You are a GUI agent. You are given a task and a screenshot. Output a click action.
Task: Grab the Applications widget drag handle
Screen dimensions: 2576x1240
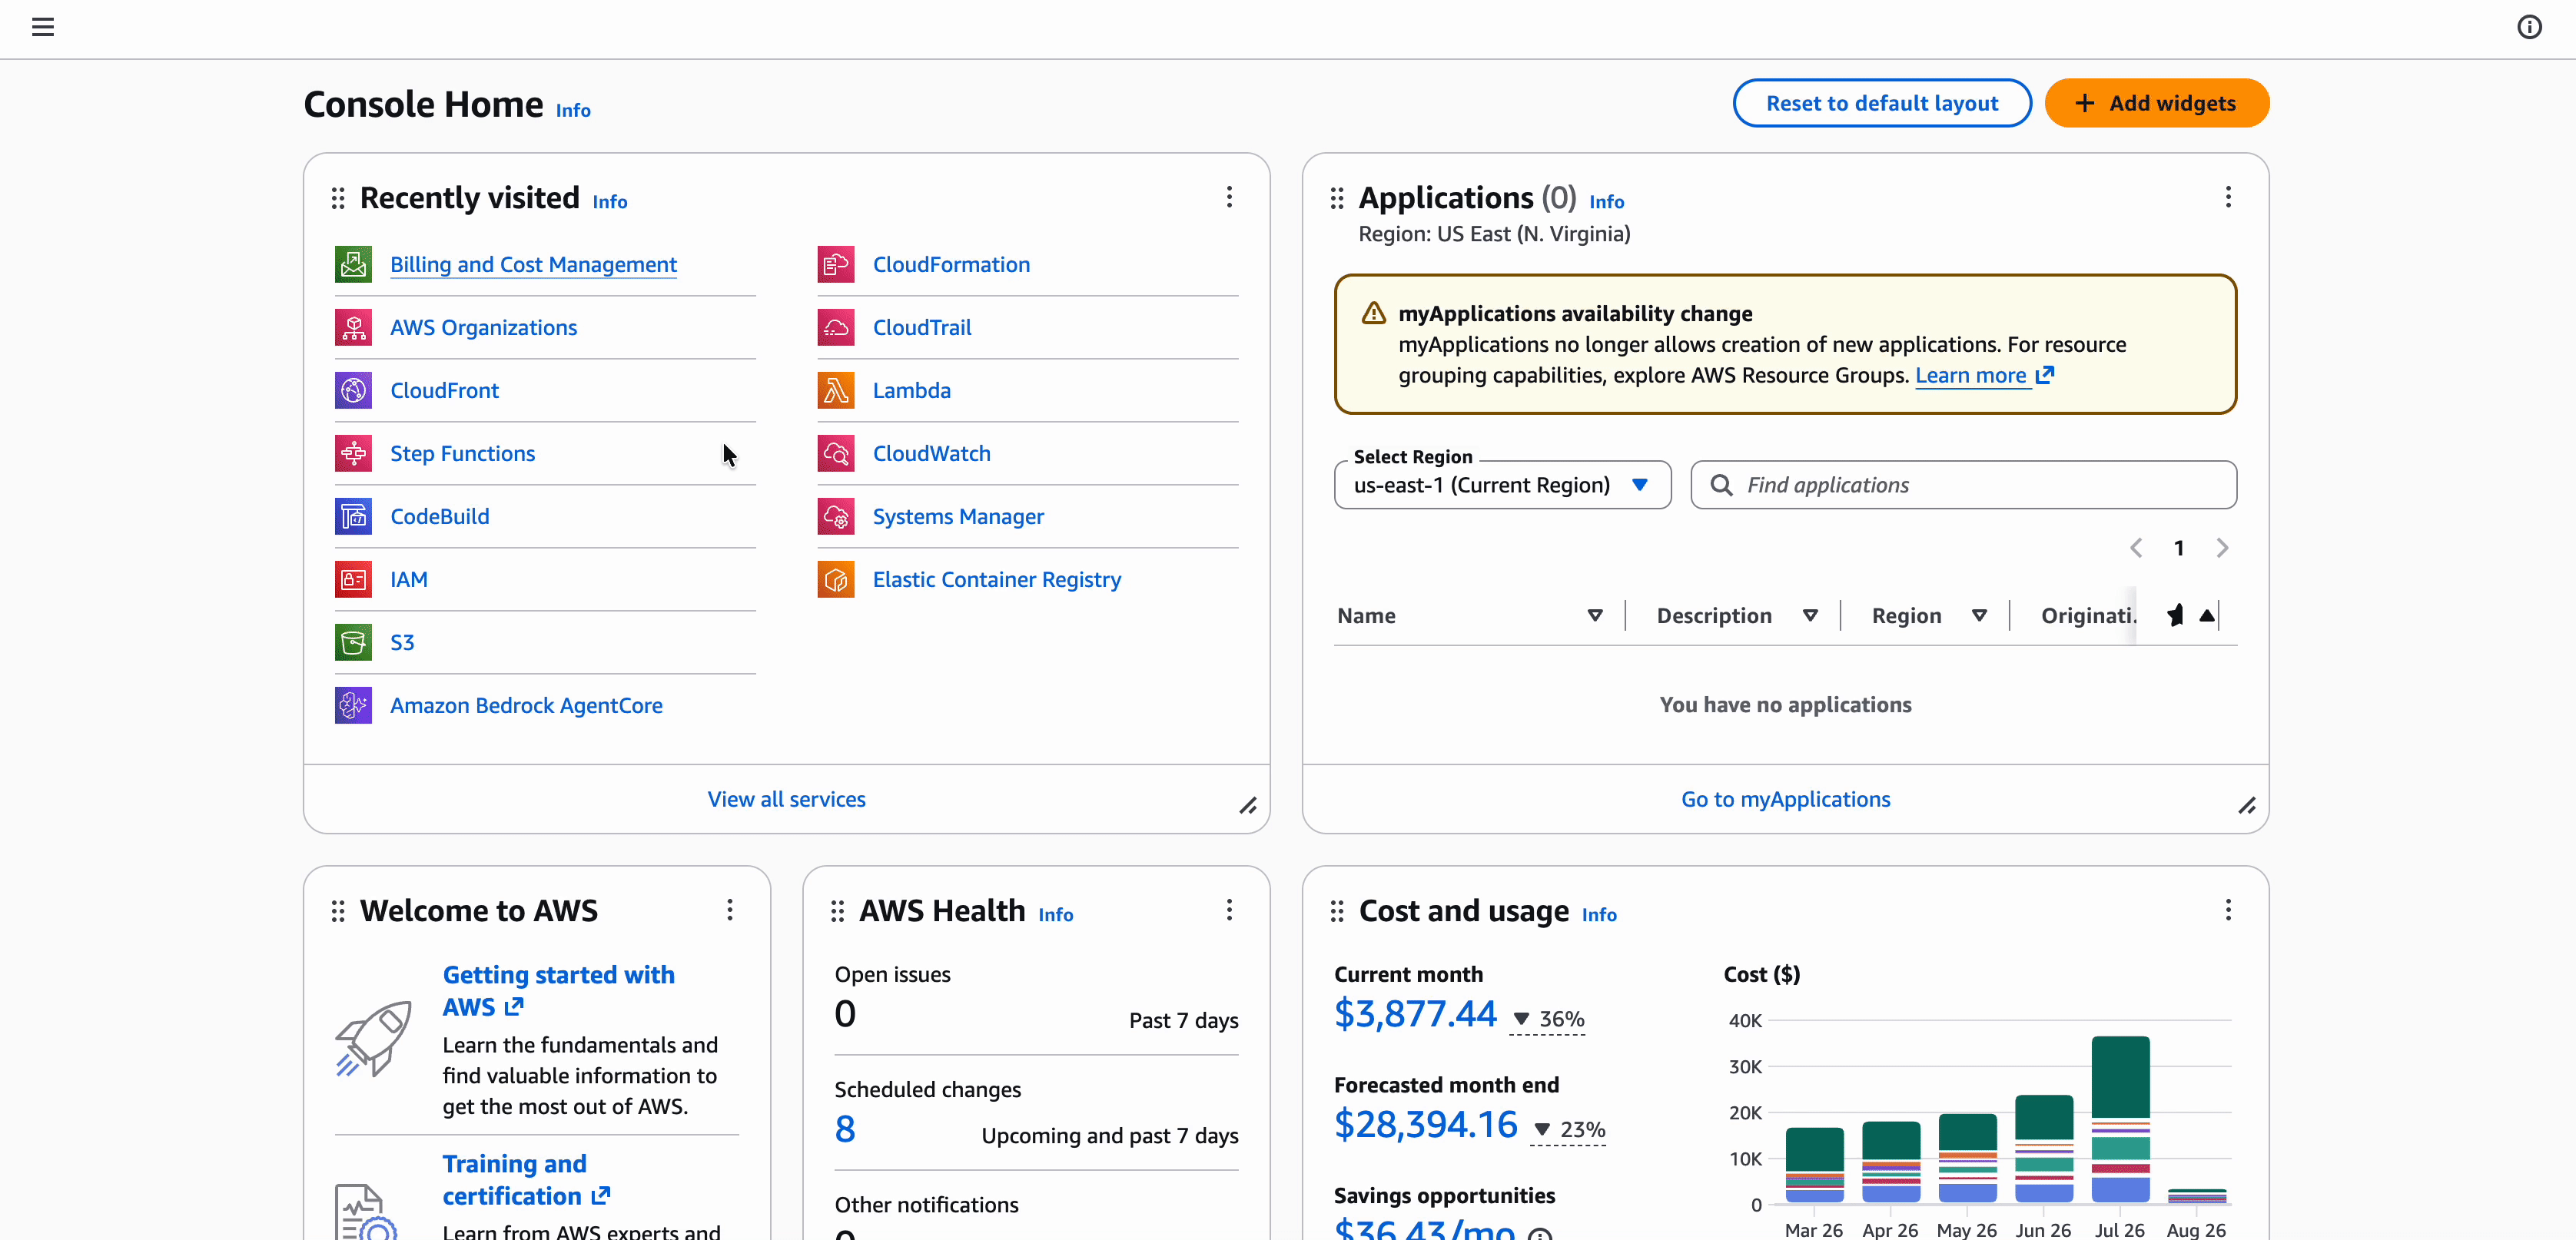(x=1337, y=198)
